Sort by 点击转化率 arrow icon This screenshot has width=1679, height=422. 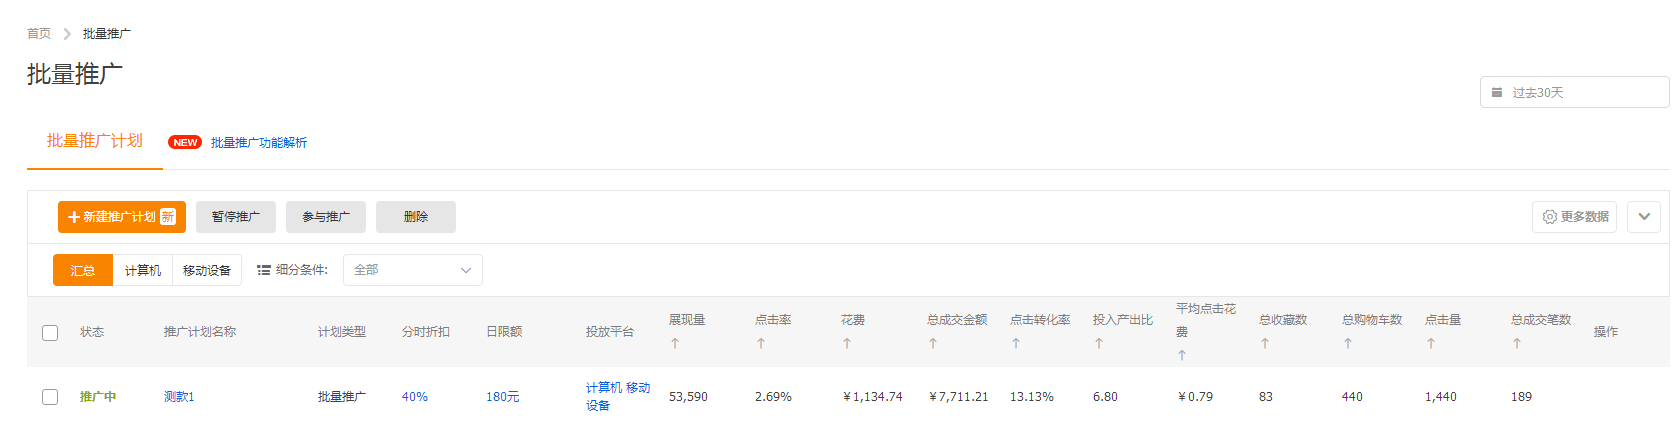tap(1016, 343)
